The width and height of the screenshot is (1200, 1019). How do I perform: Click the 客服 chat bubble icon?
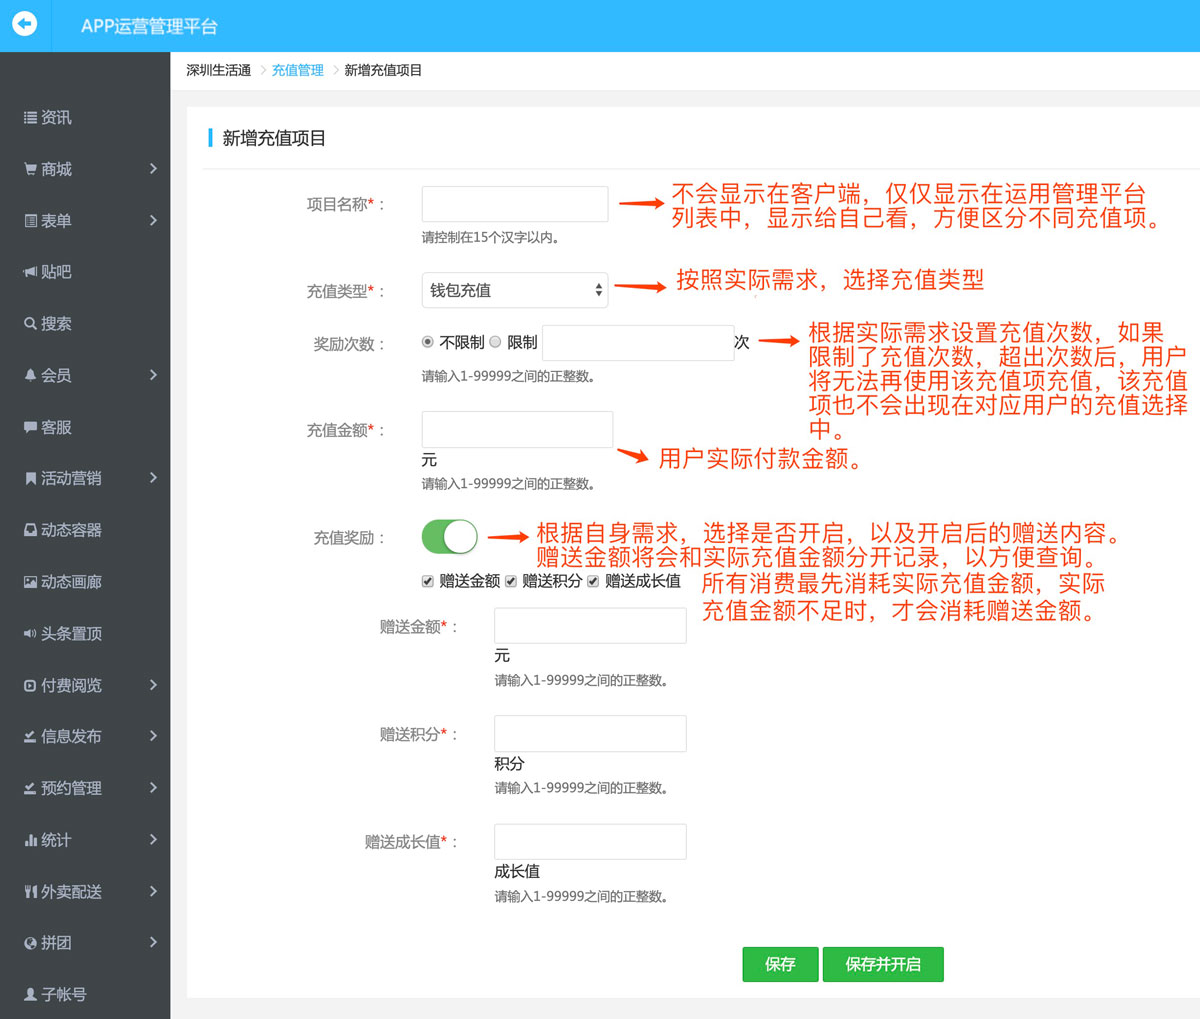click(x=30, y=427)
